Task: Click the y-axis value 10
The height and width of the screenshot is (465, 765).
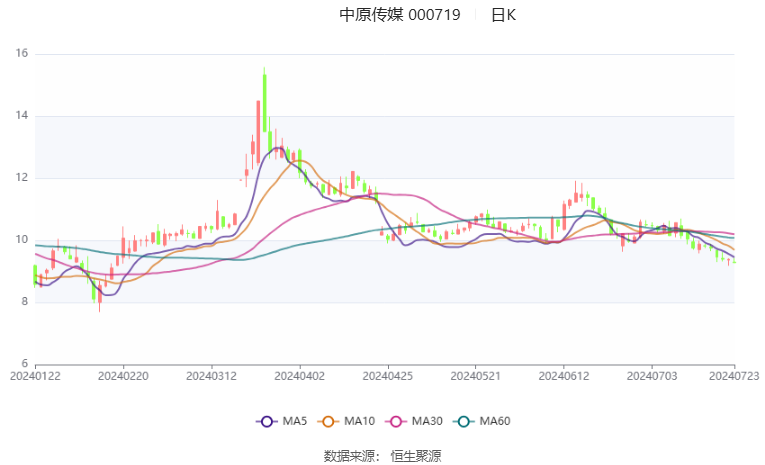Action: (x=22, y=240)
